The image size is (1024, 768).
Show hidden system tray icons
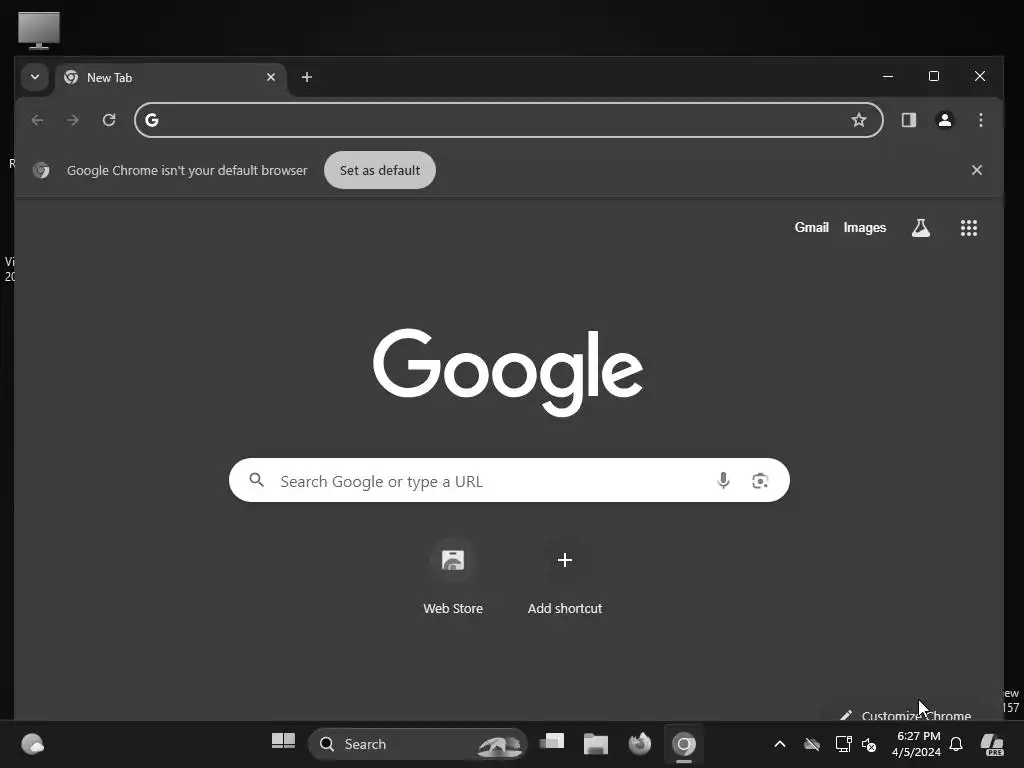click(x=779, y=744)
